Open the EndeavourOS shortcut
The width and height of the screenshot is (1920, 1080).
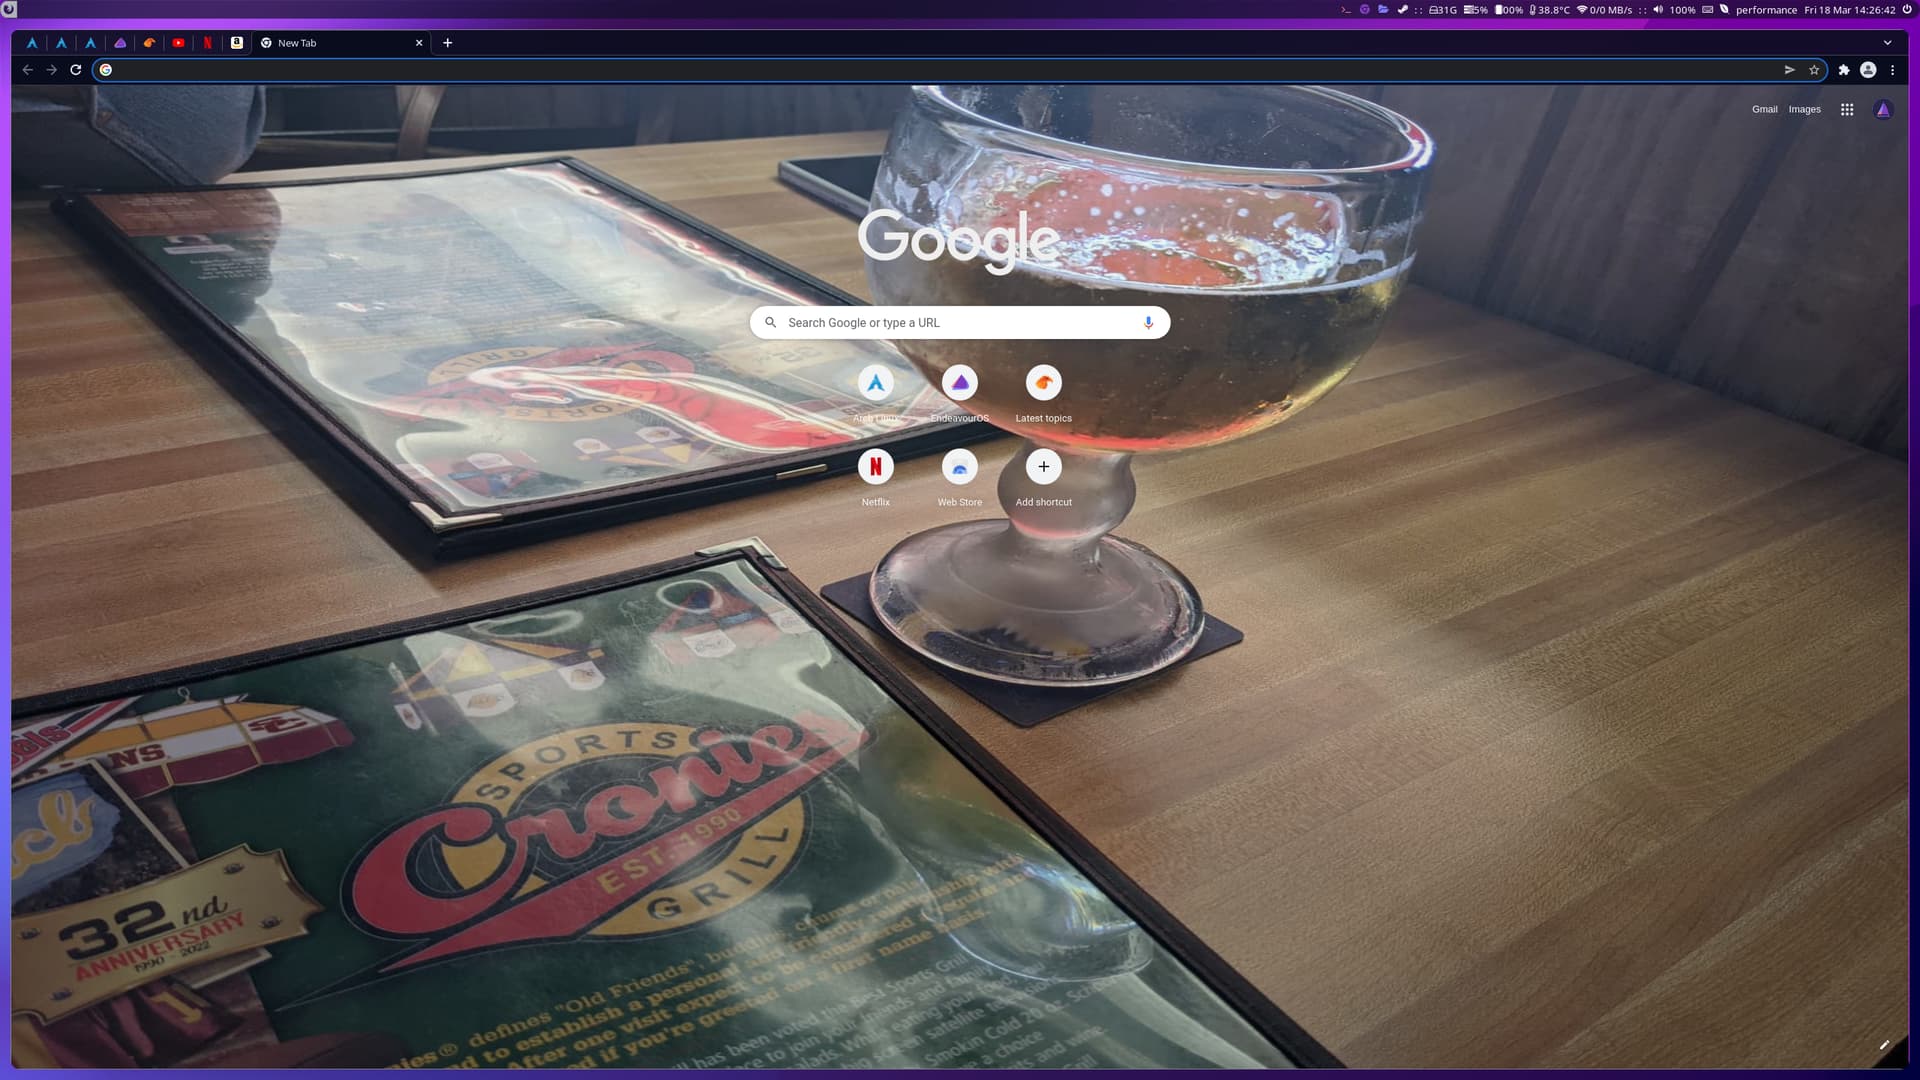click(x=960, y=393)
